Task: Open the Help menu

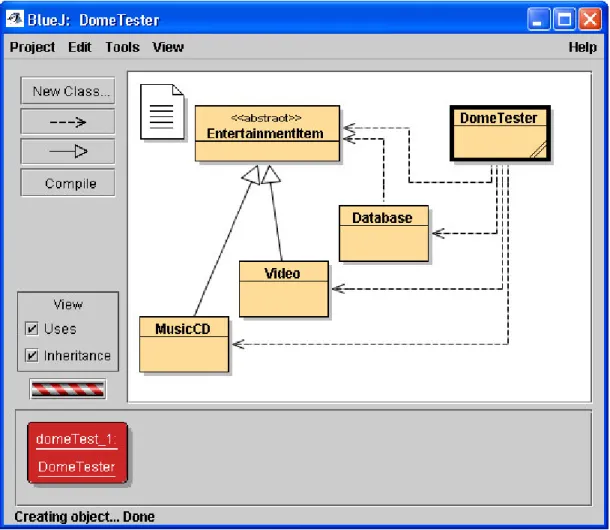Action: tap(582, 47)
